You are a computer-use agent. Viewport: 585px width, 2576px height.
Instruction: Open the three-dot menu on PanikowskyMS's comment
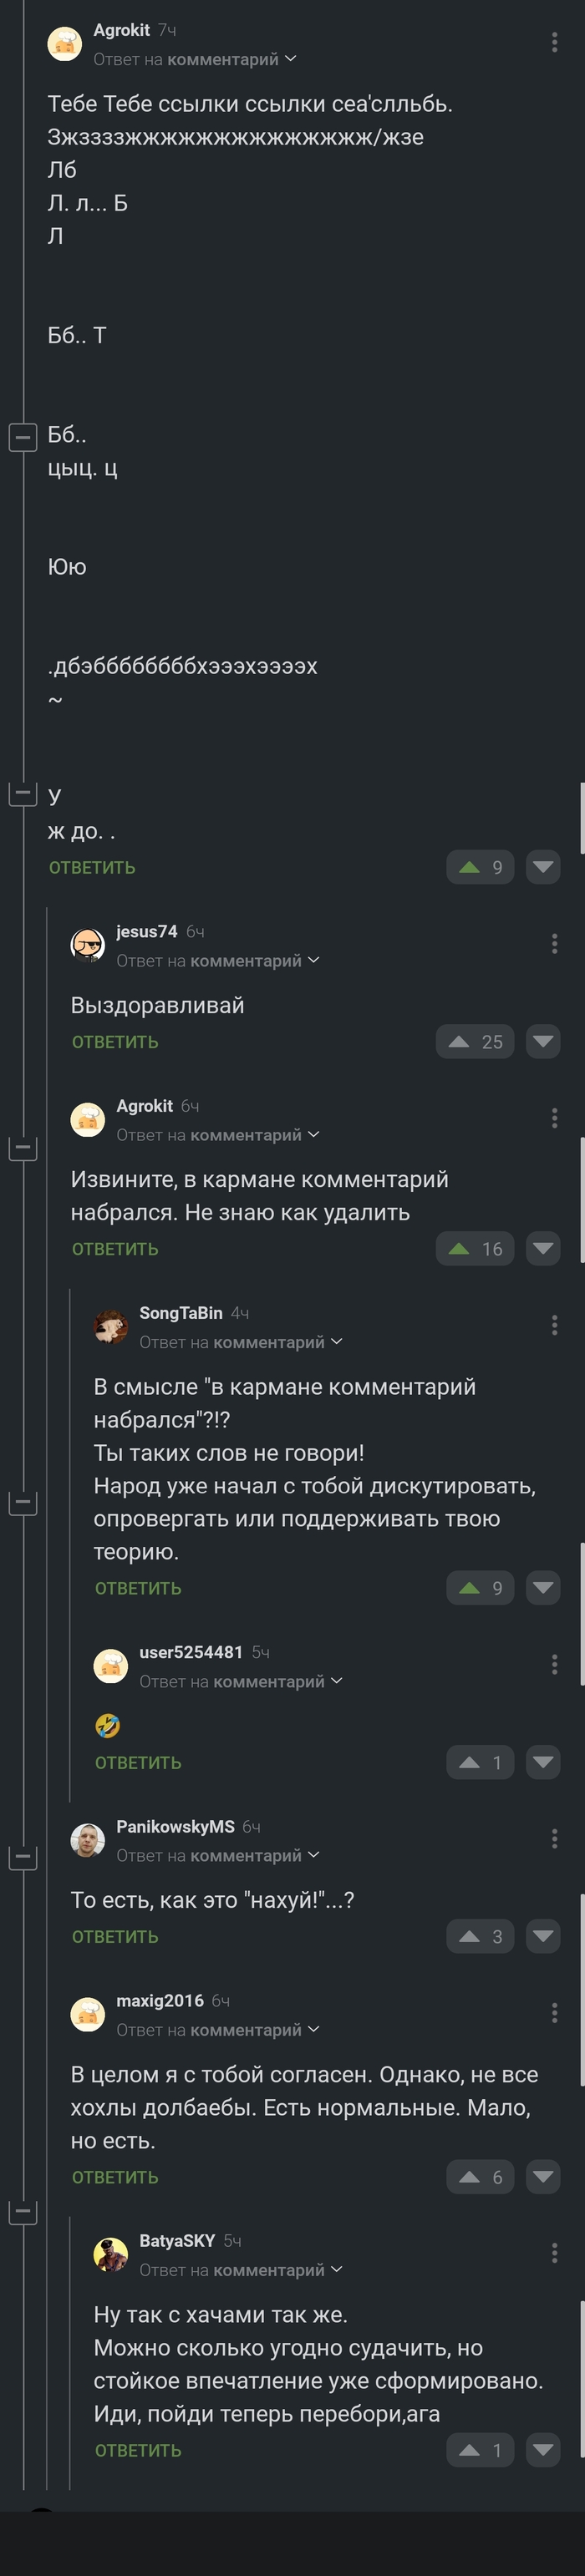tap(555, 1838)
